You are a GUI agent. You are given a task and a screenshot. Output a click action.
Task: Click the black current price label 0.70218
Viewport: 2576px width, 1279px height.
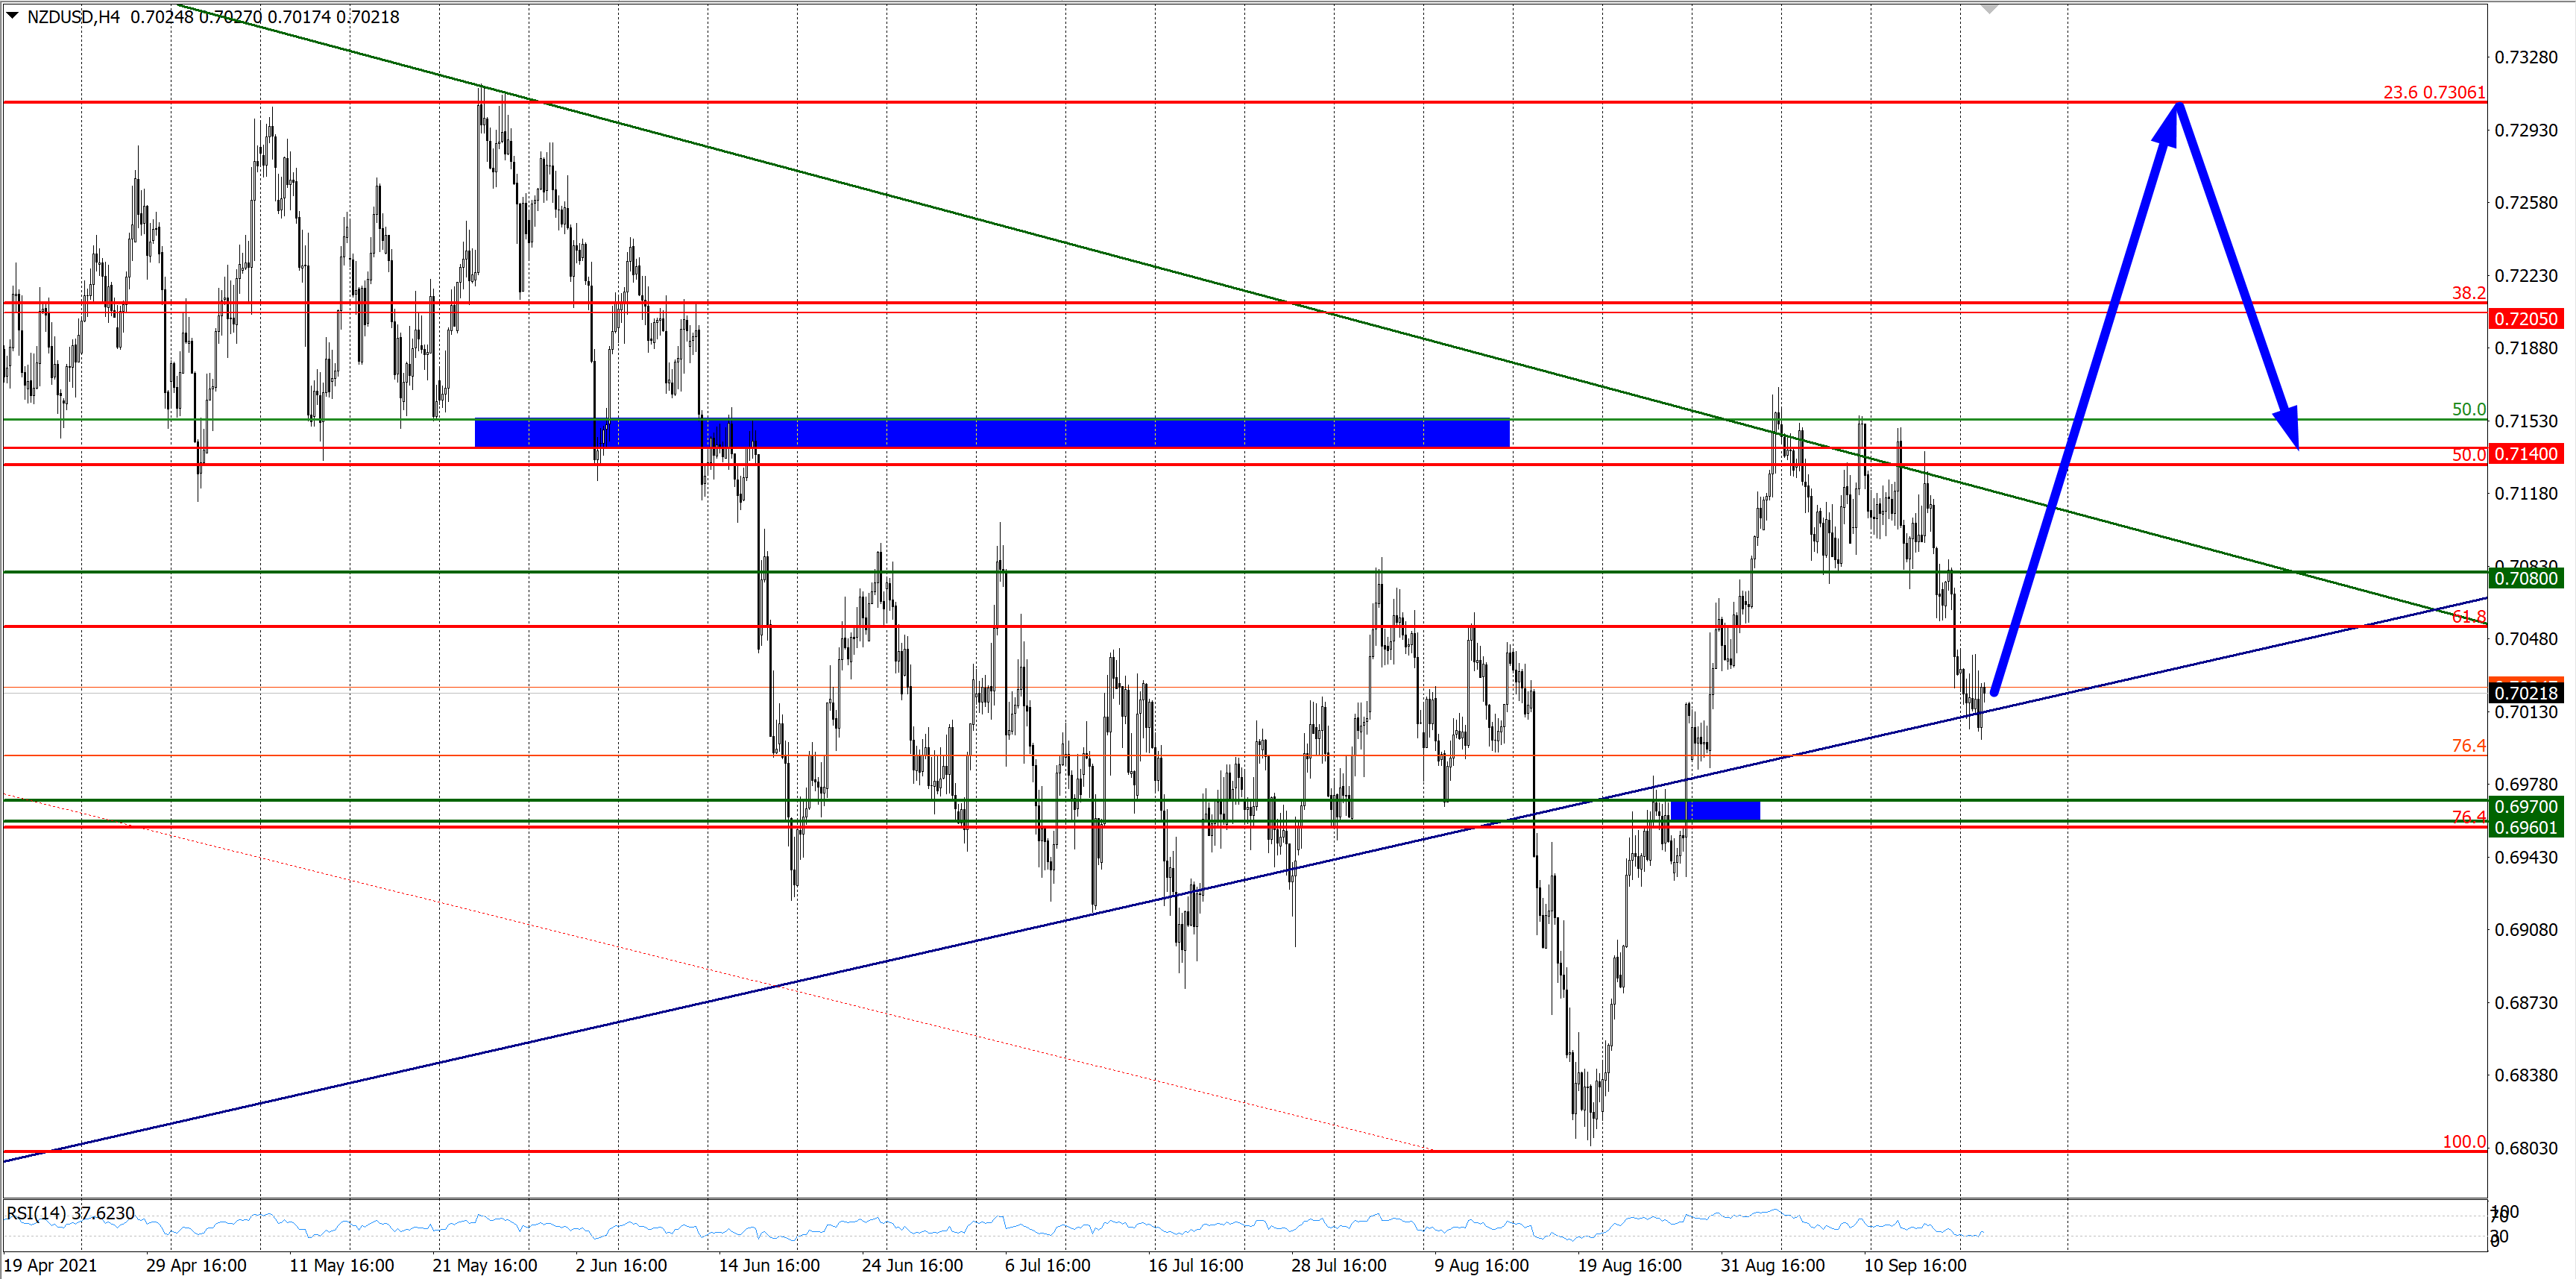pyautogui.click(x=2525, y=693)
